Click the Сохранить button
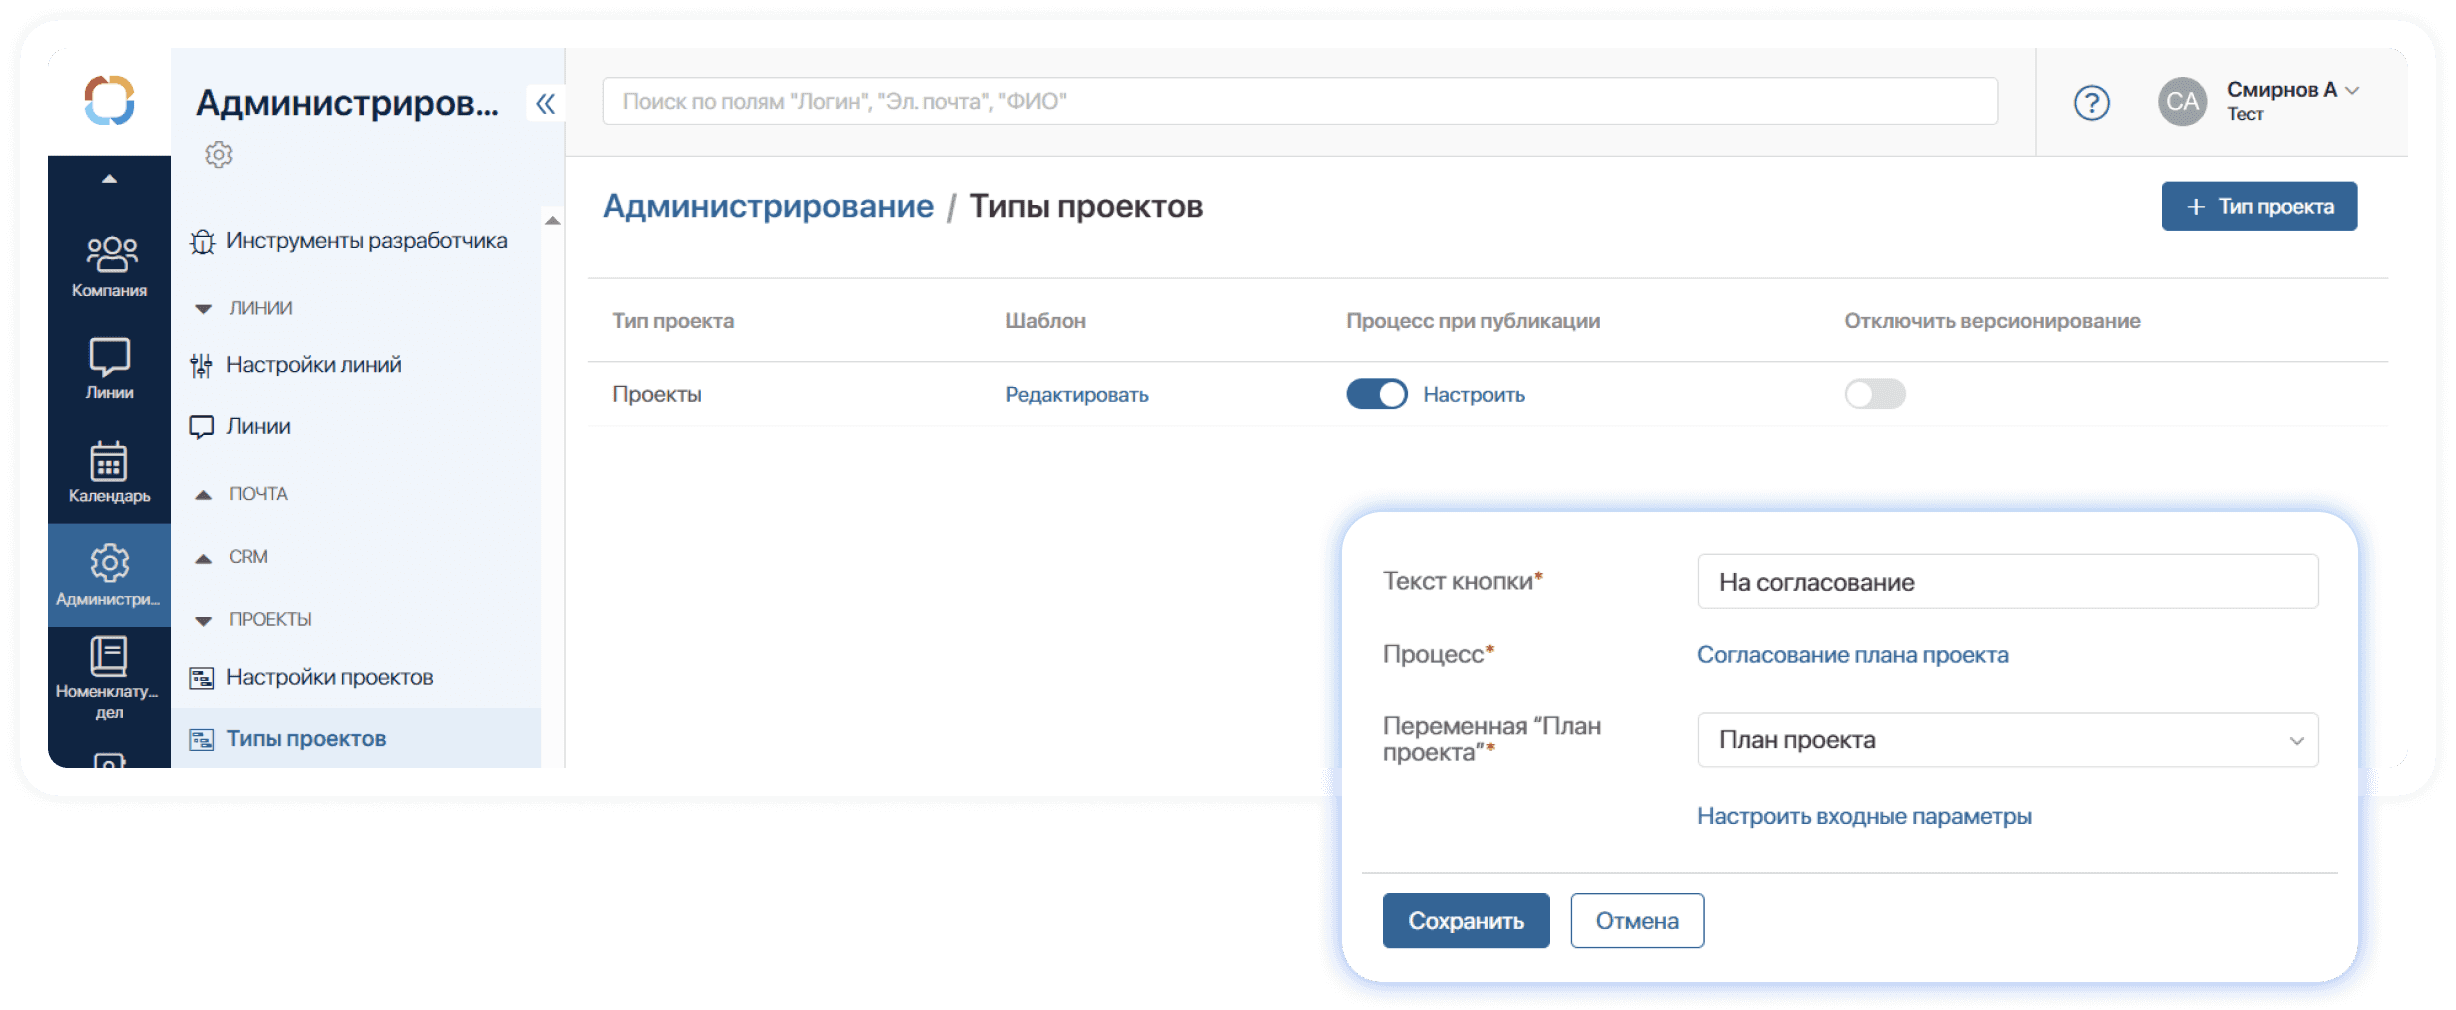Image resolution: width=2456 pixels, height=1010 pixels. 1465,921
